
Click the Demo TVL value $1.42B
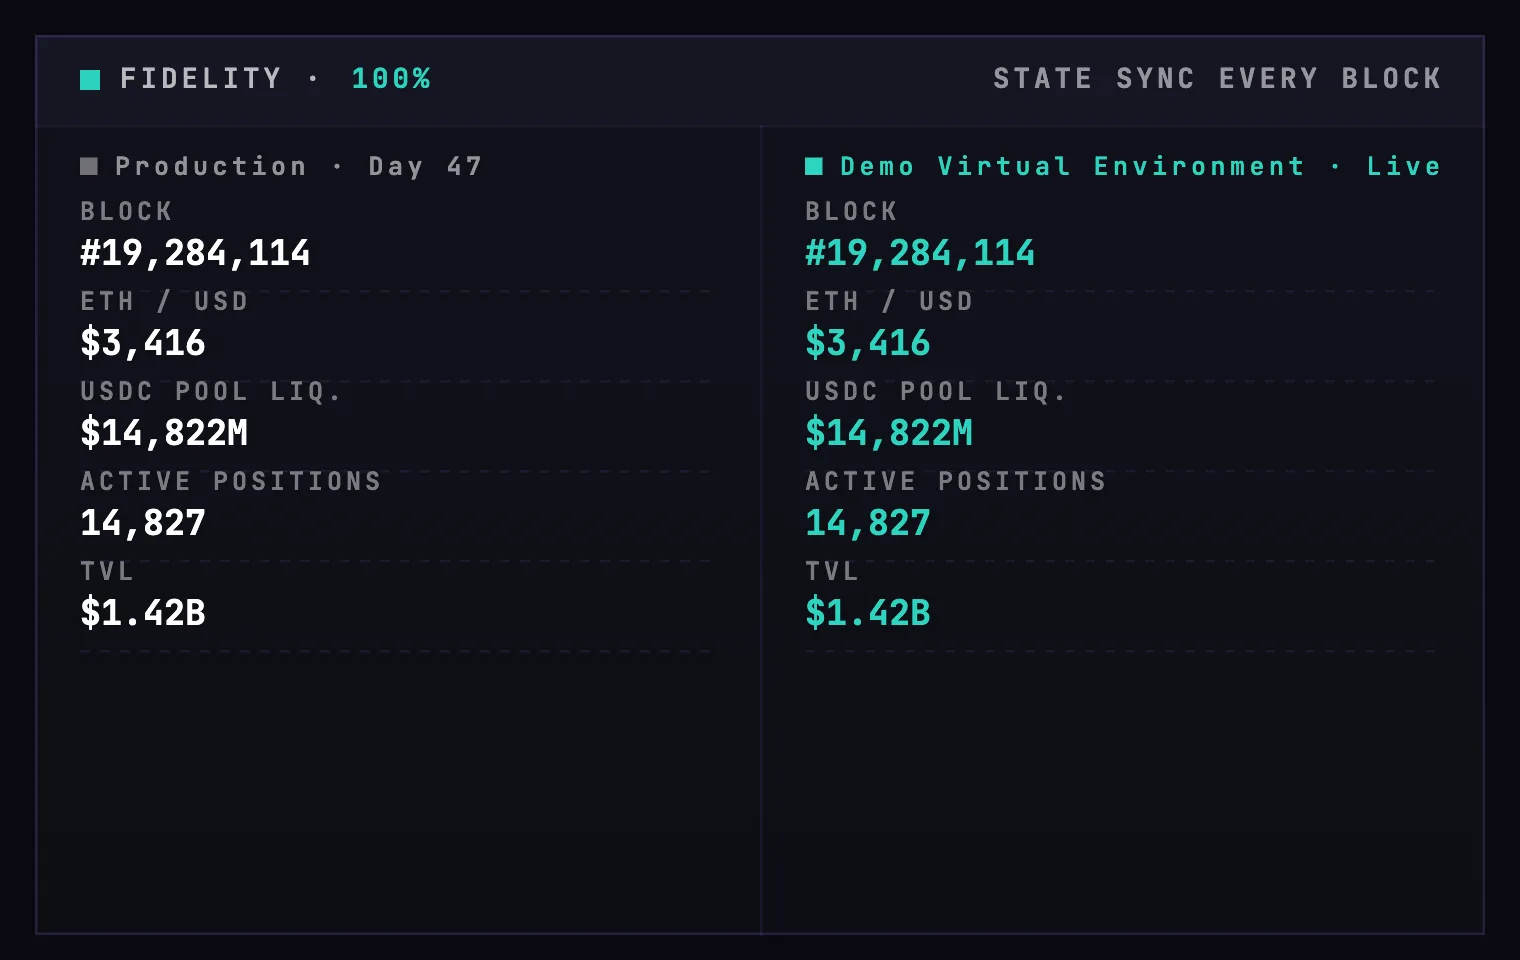coord(868,613)
